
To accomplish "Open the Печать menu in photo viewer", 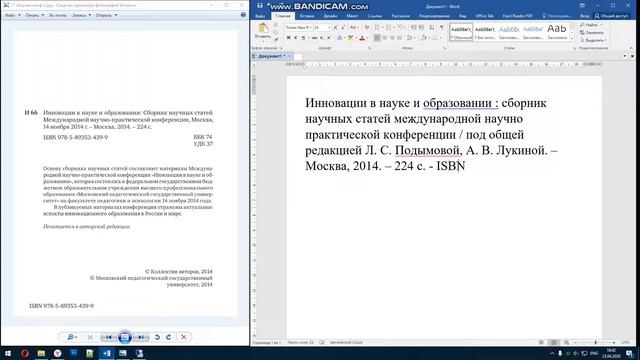I will click(34, 15).
